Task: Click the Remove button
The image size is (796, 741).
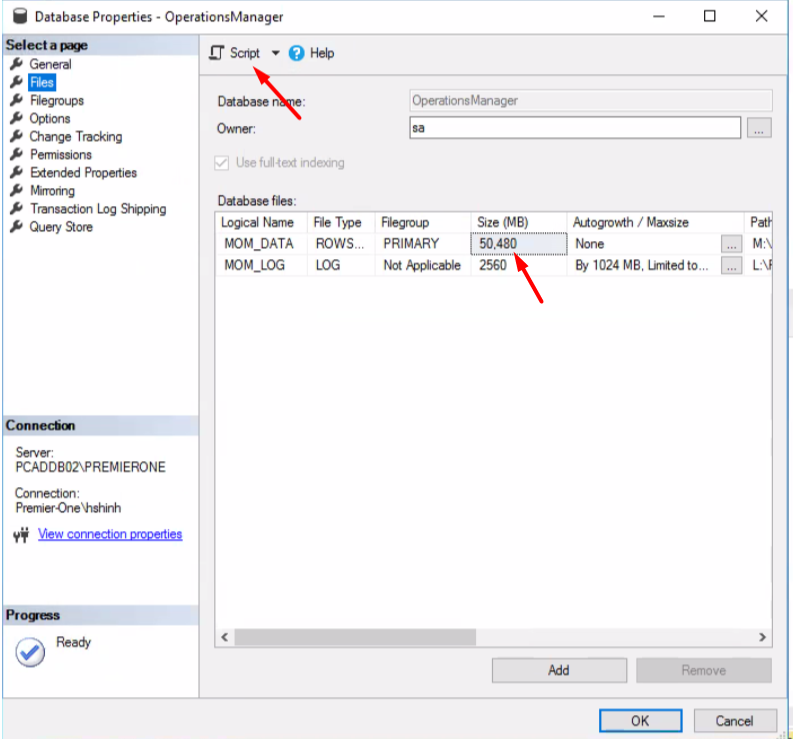Action: 704,670
